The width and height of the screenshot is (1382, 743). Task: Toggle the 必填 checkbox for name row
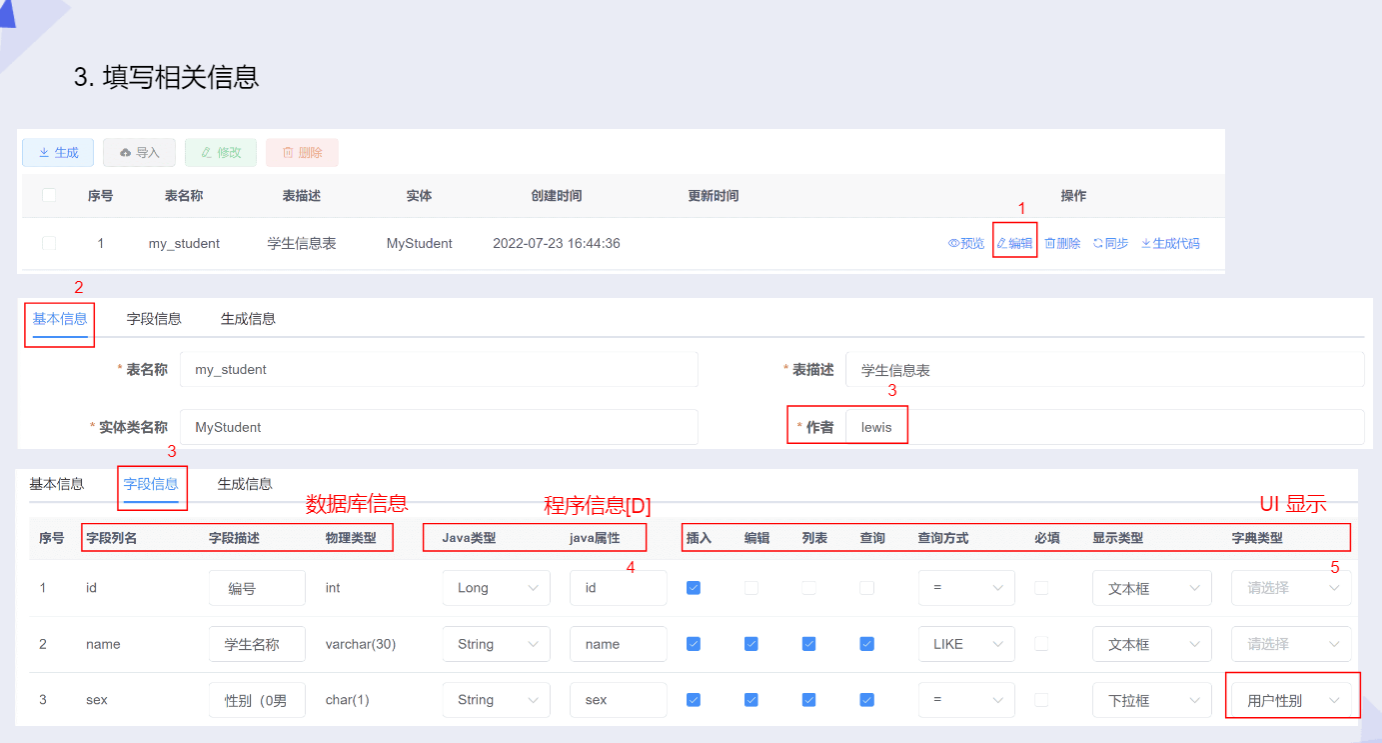(x=1041, y=644)
